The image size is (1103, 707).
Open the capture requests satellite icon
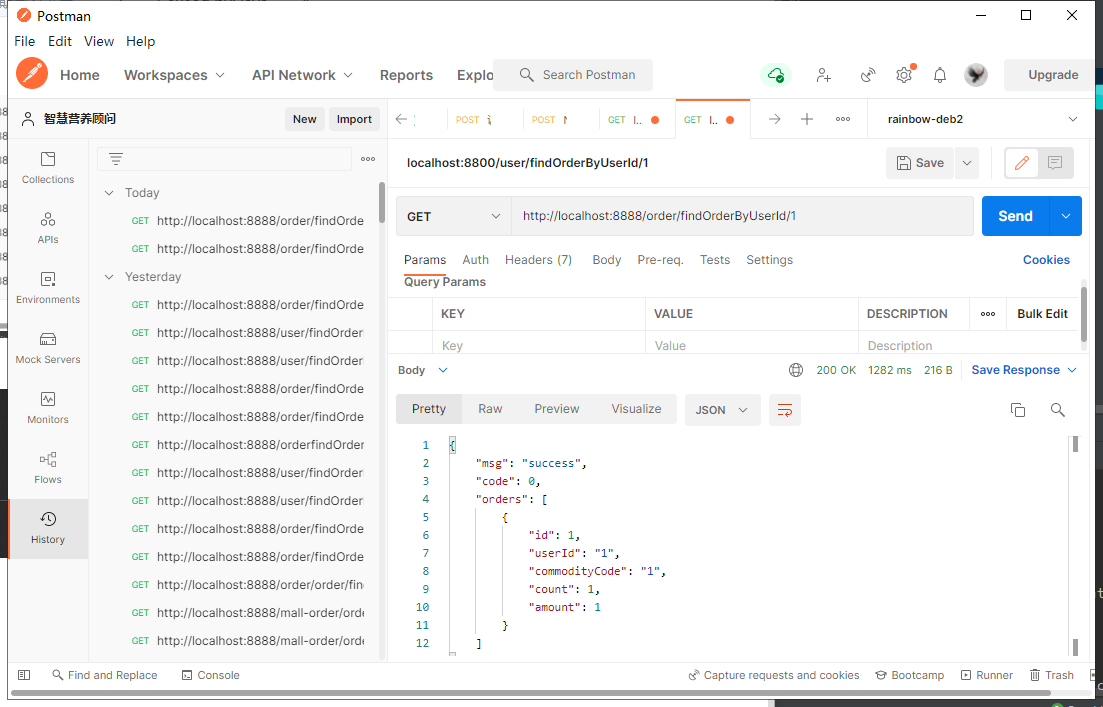coord(868,75)
